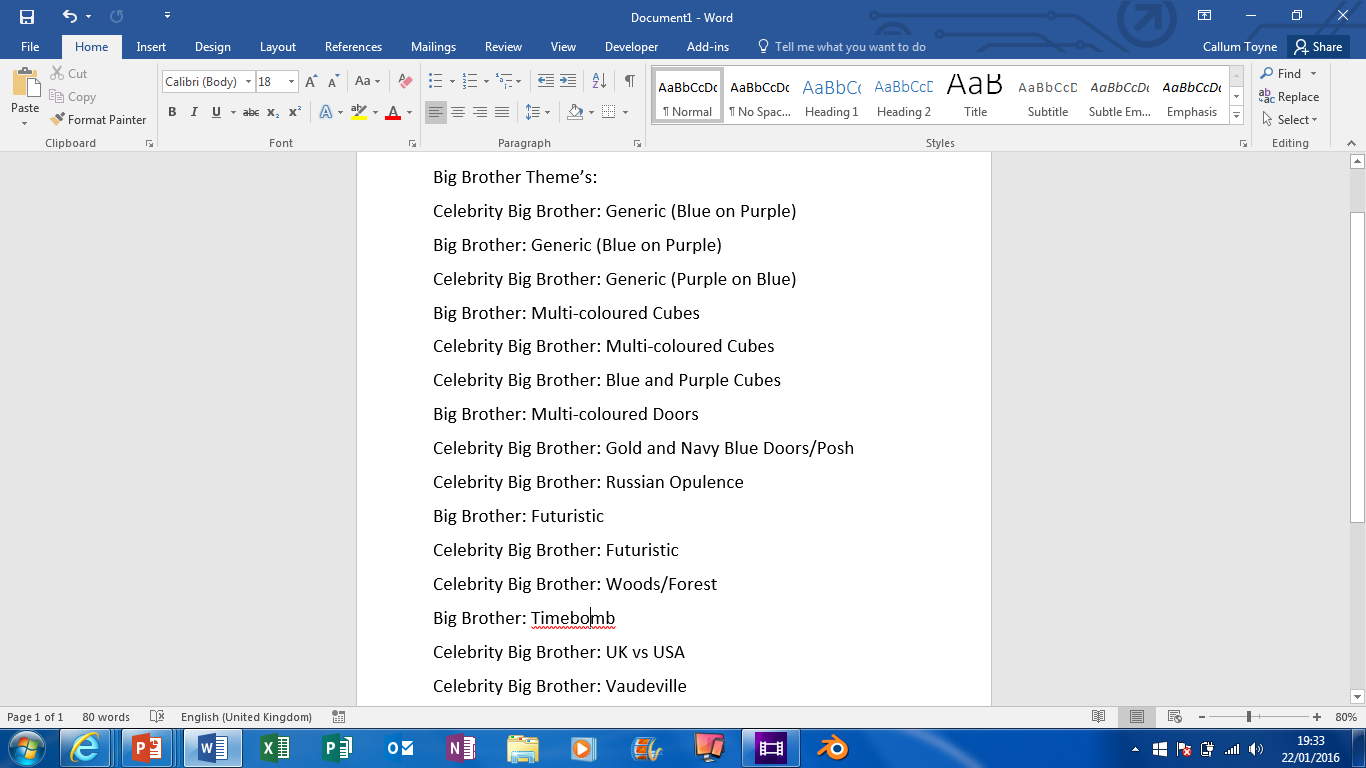The height and width of the screenshot is (768, 1366).
Task: Justify paragraph text
Action: 502,112
